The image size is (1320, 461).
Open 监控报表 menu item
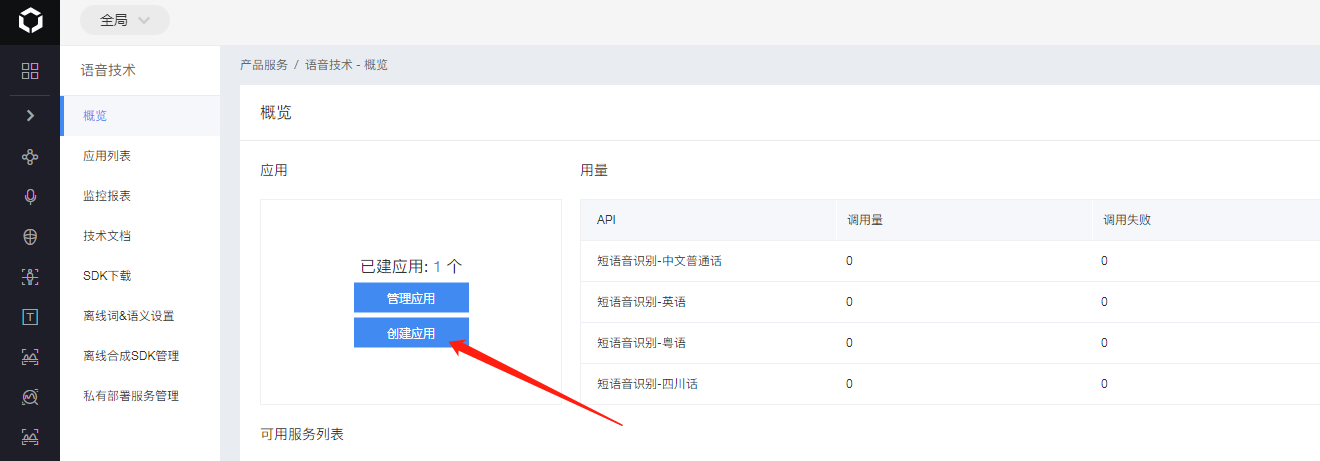click(107, 196)
